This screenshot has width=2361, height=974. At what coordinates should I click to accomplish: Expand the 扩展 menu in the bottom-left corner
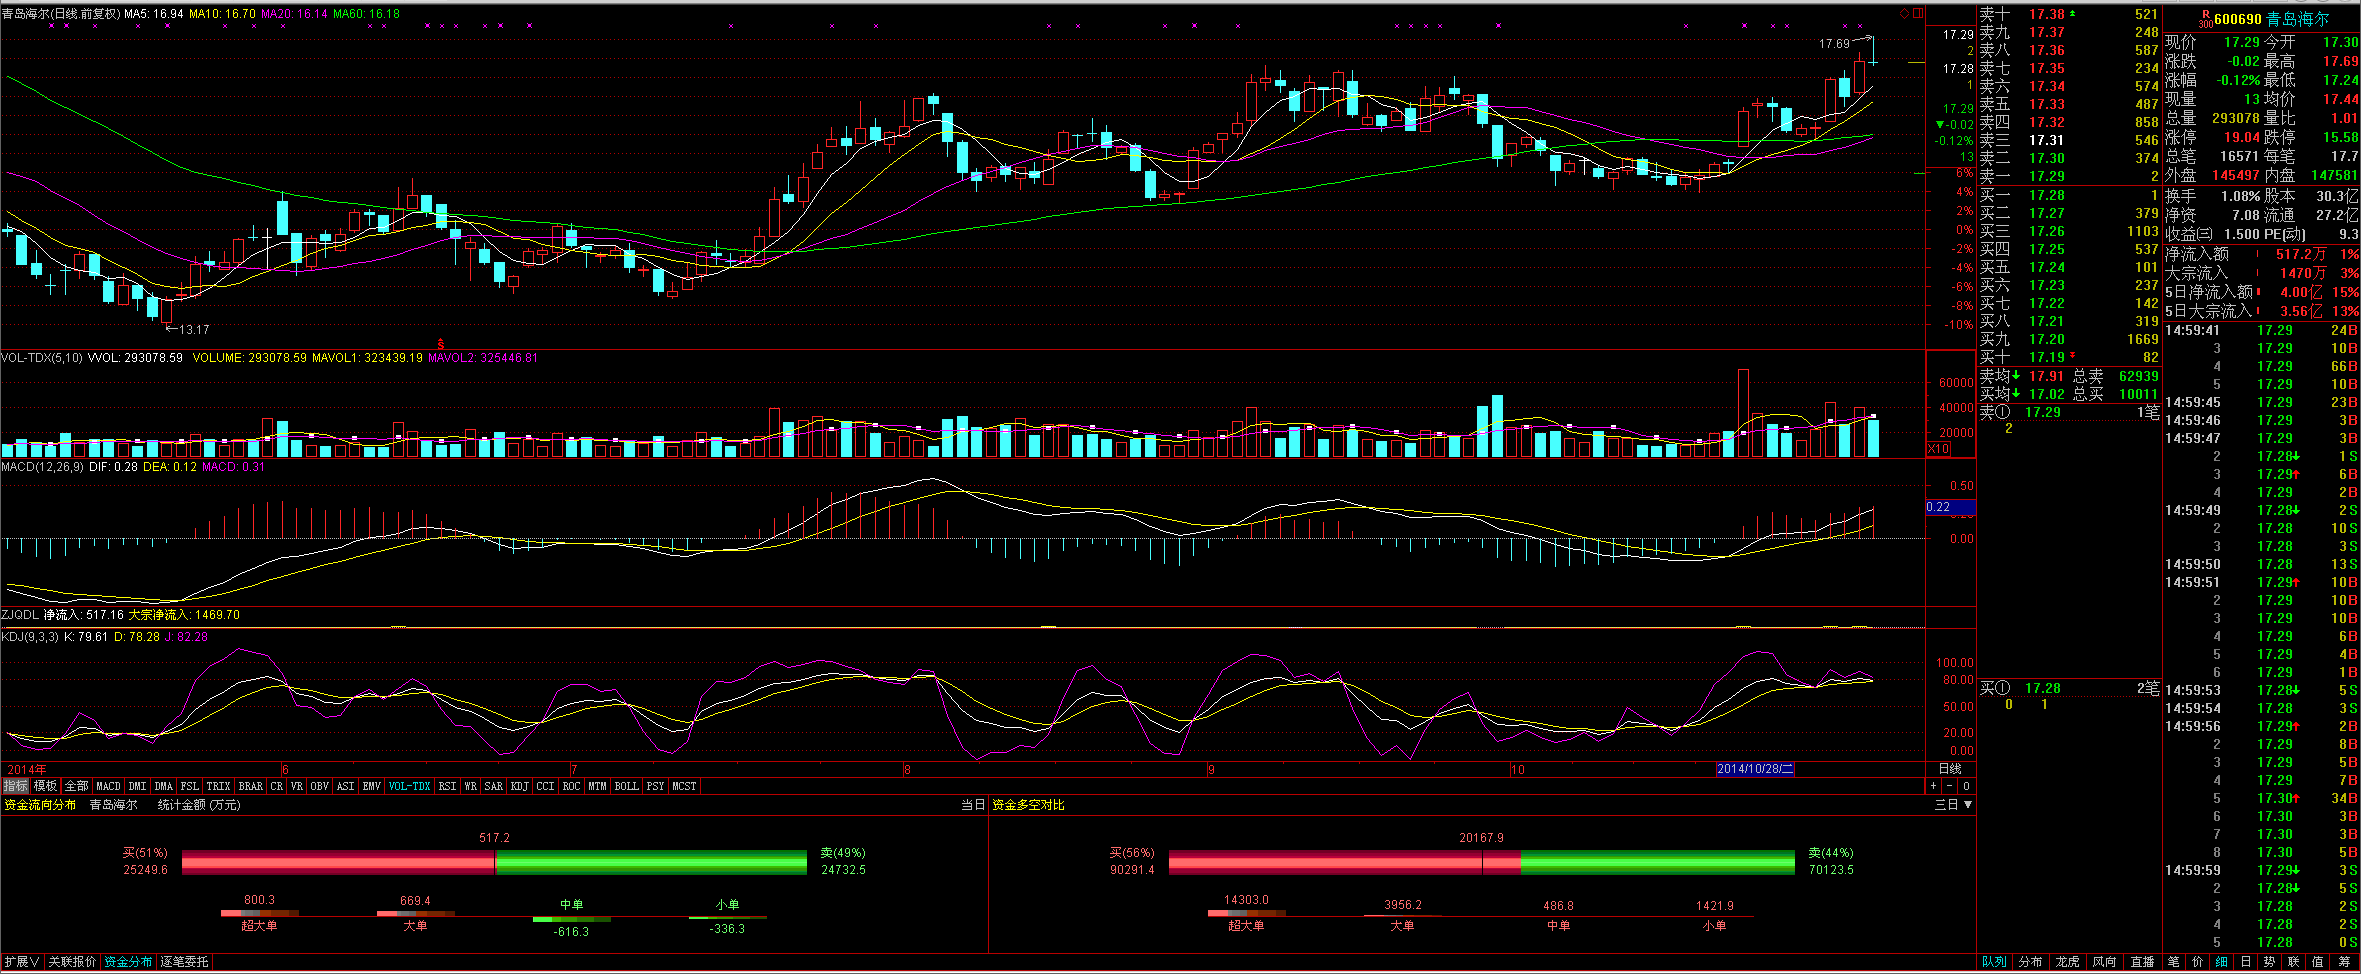pyautogui.click(x=21, y=962)
